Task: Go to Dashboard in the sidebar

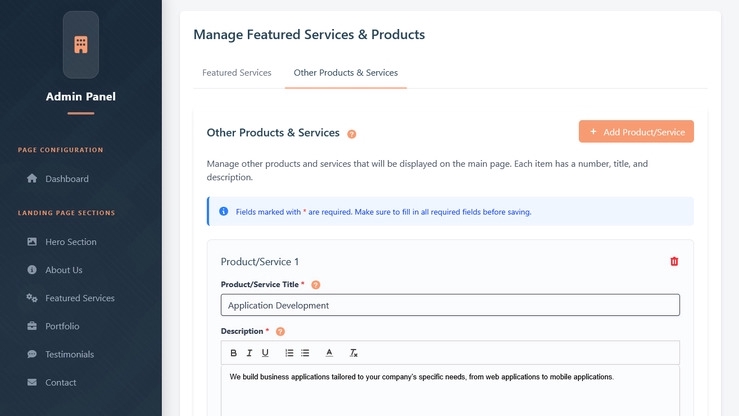Action: click(x=66, y=179)
